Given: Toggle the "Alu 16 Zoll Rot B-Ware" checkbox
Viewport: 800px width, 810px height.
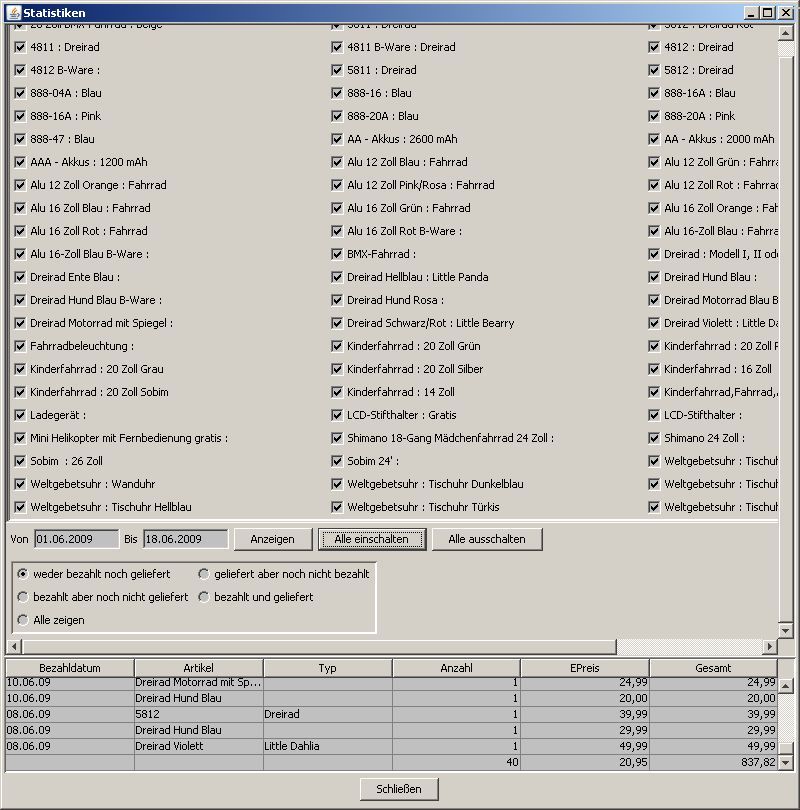Looking at the screenshot, I should click(x=337, y=231).
